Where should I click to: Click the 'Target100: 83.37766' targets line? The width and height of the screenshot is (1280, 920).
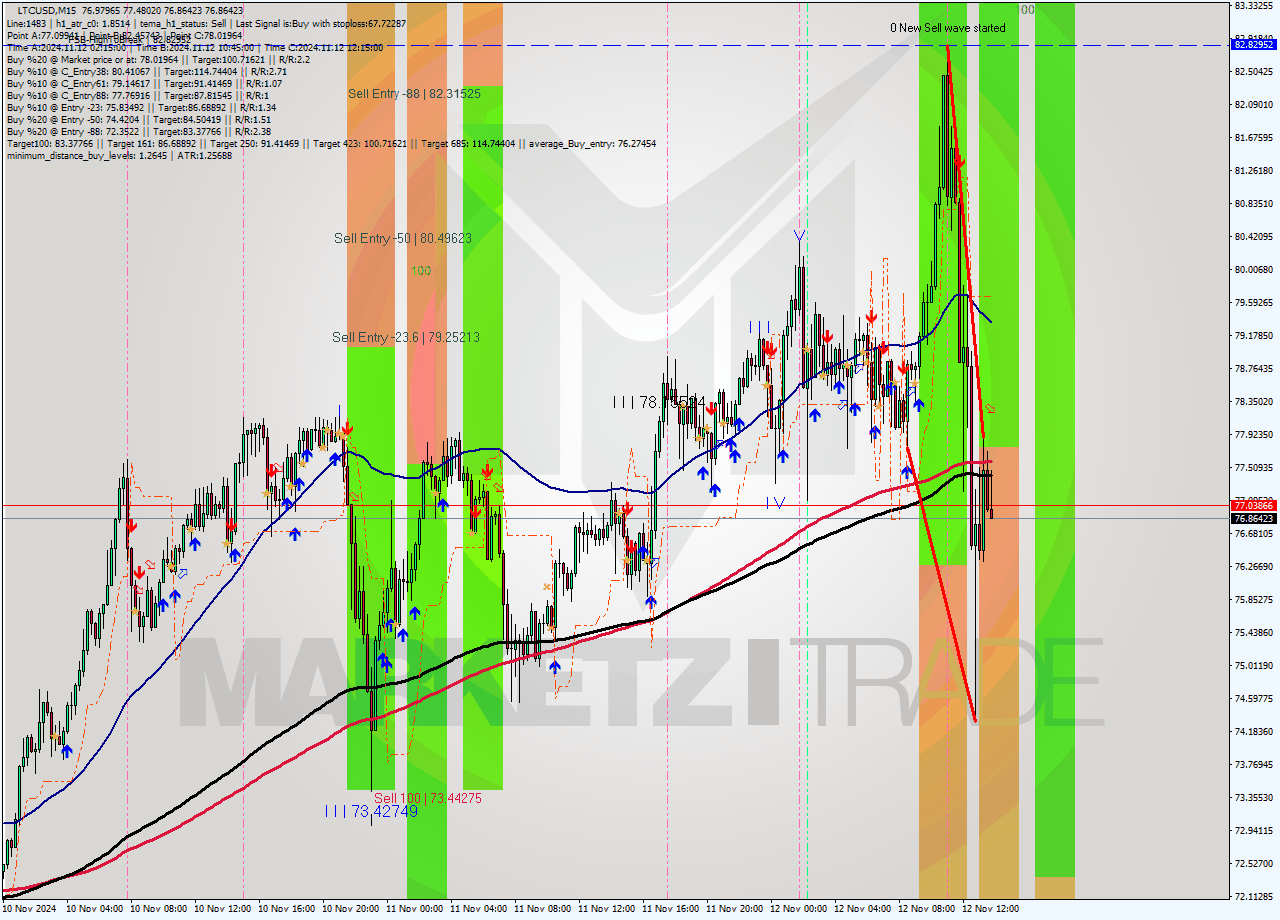[x=331, y=143]
